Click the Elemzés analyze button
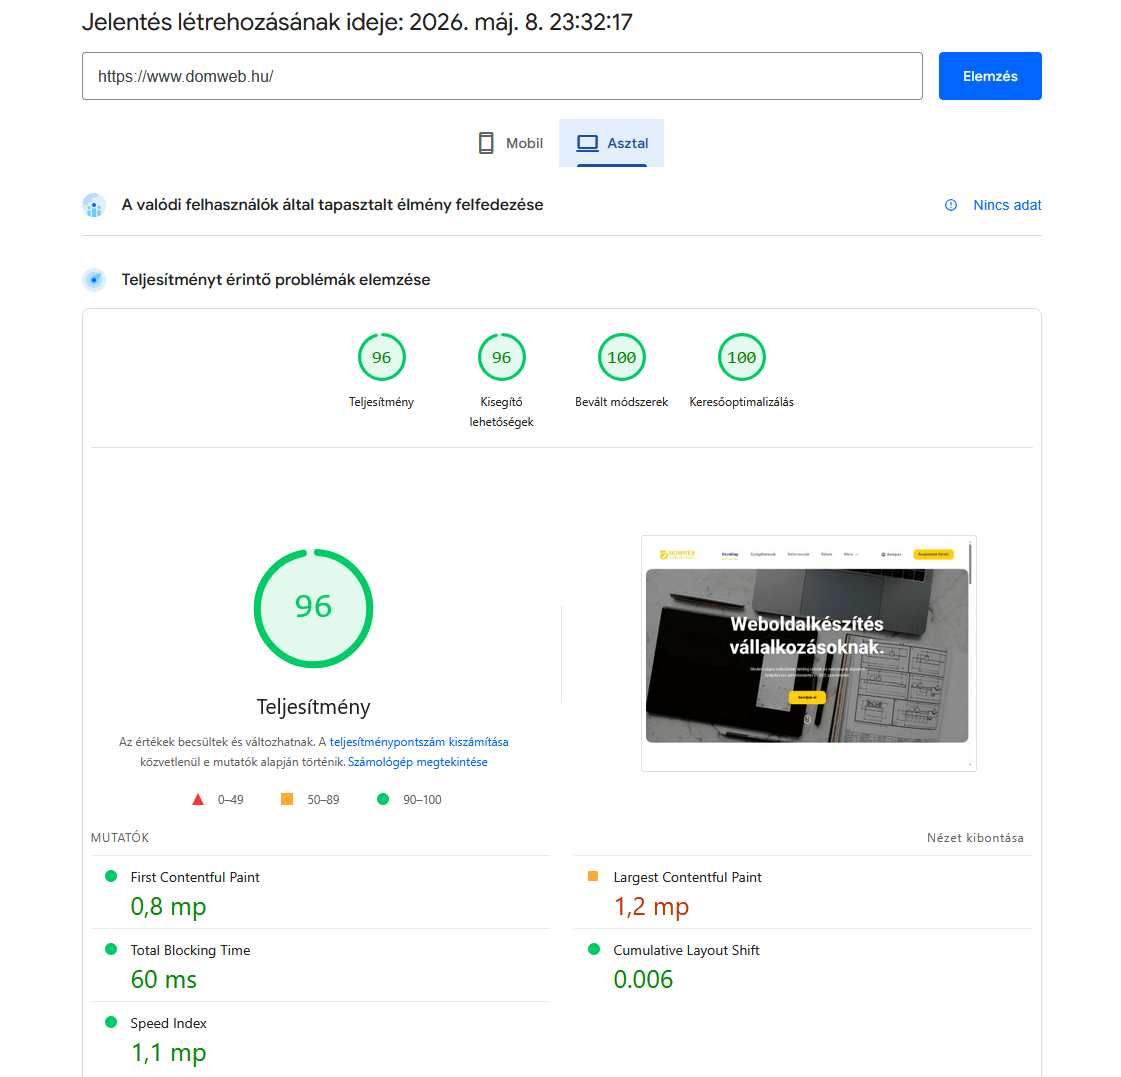The height and width of the screenshot is (1077, 1121). tap(989, 76)
